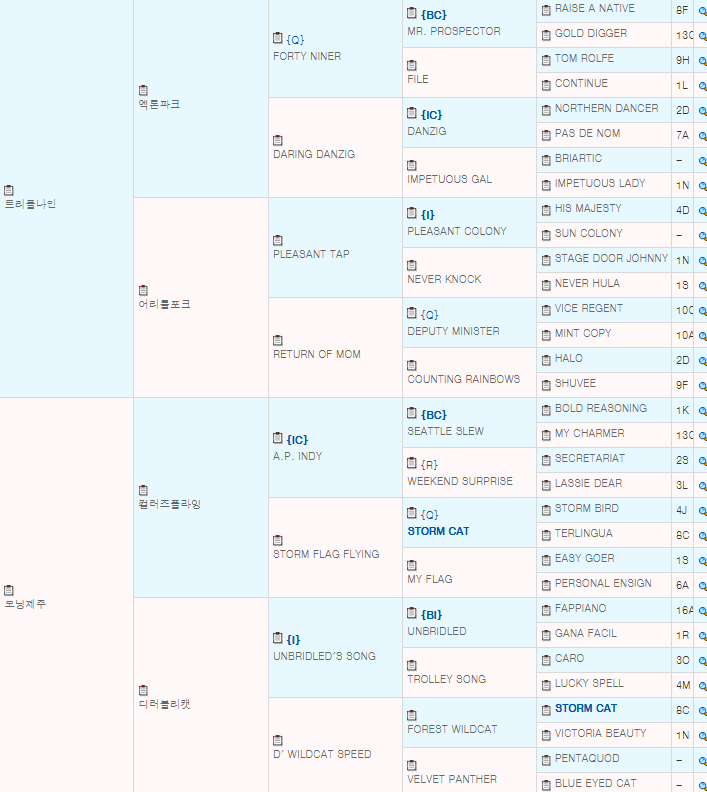Viewport: 707px width, 792px height.
Task: Click clipboard icon above 모닝제주
Action: 9,590
